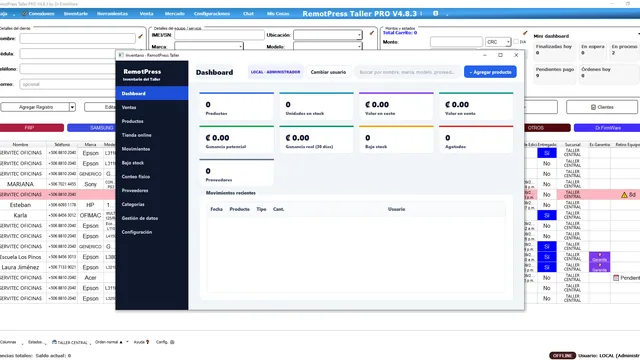Screen dimensions: 640x360
Task: Select Proveedores in inventory sidebar
Action: coord(152,191)
